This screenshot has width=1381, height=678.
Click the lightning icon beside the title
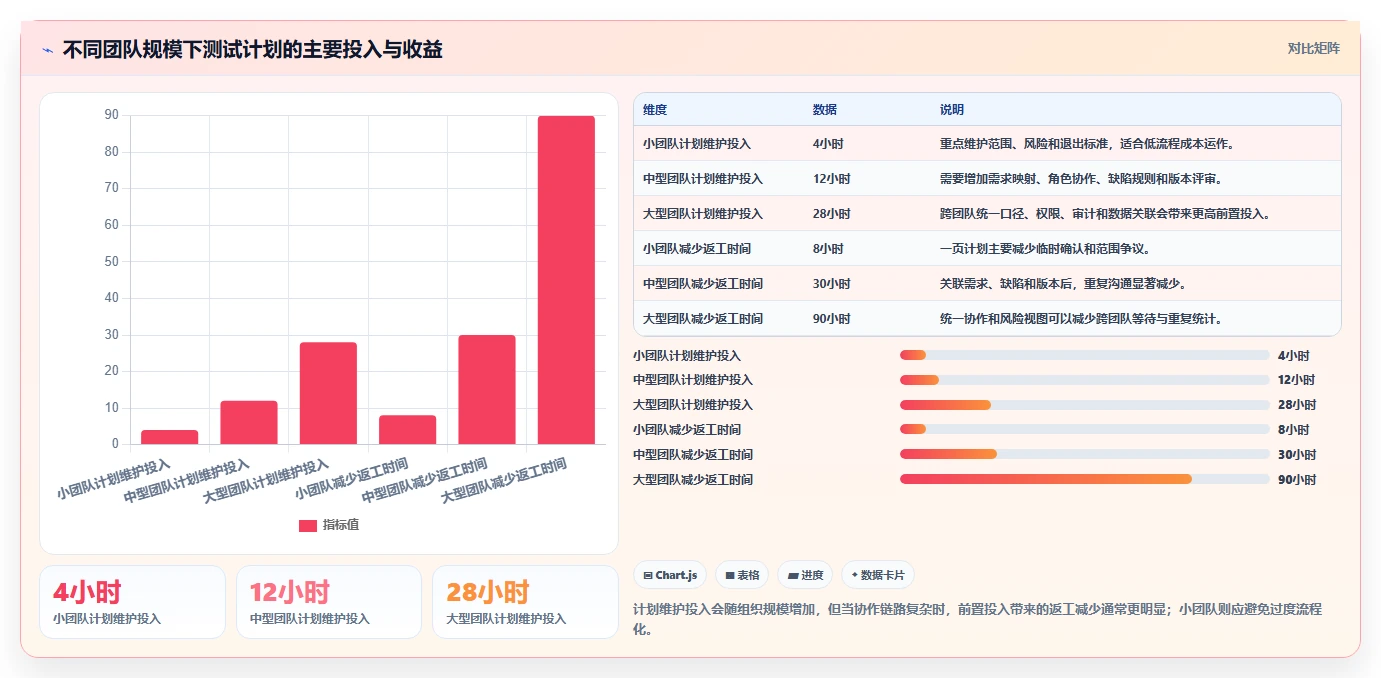[x=48, y=50]
